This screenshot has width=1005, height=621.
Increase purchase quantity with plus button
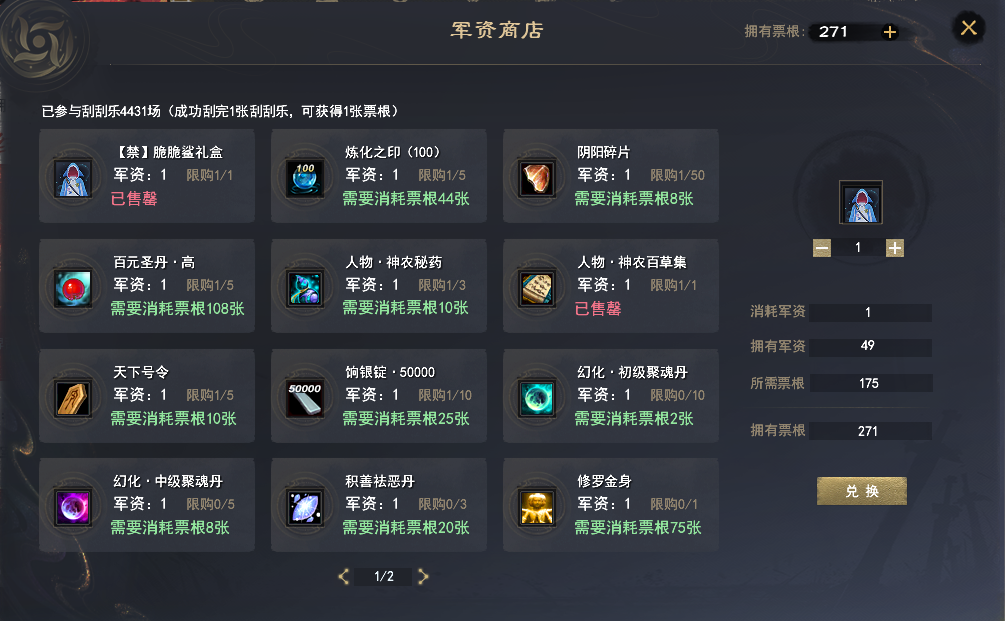[x=895, y=248]
